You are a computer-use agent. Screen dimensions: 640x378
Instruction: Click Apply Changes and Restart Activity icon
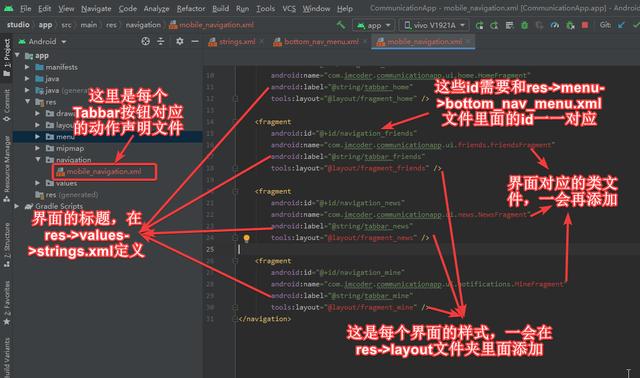494,25
